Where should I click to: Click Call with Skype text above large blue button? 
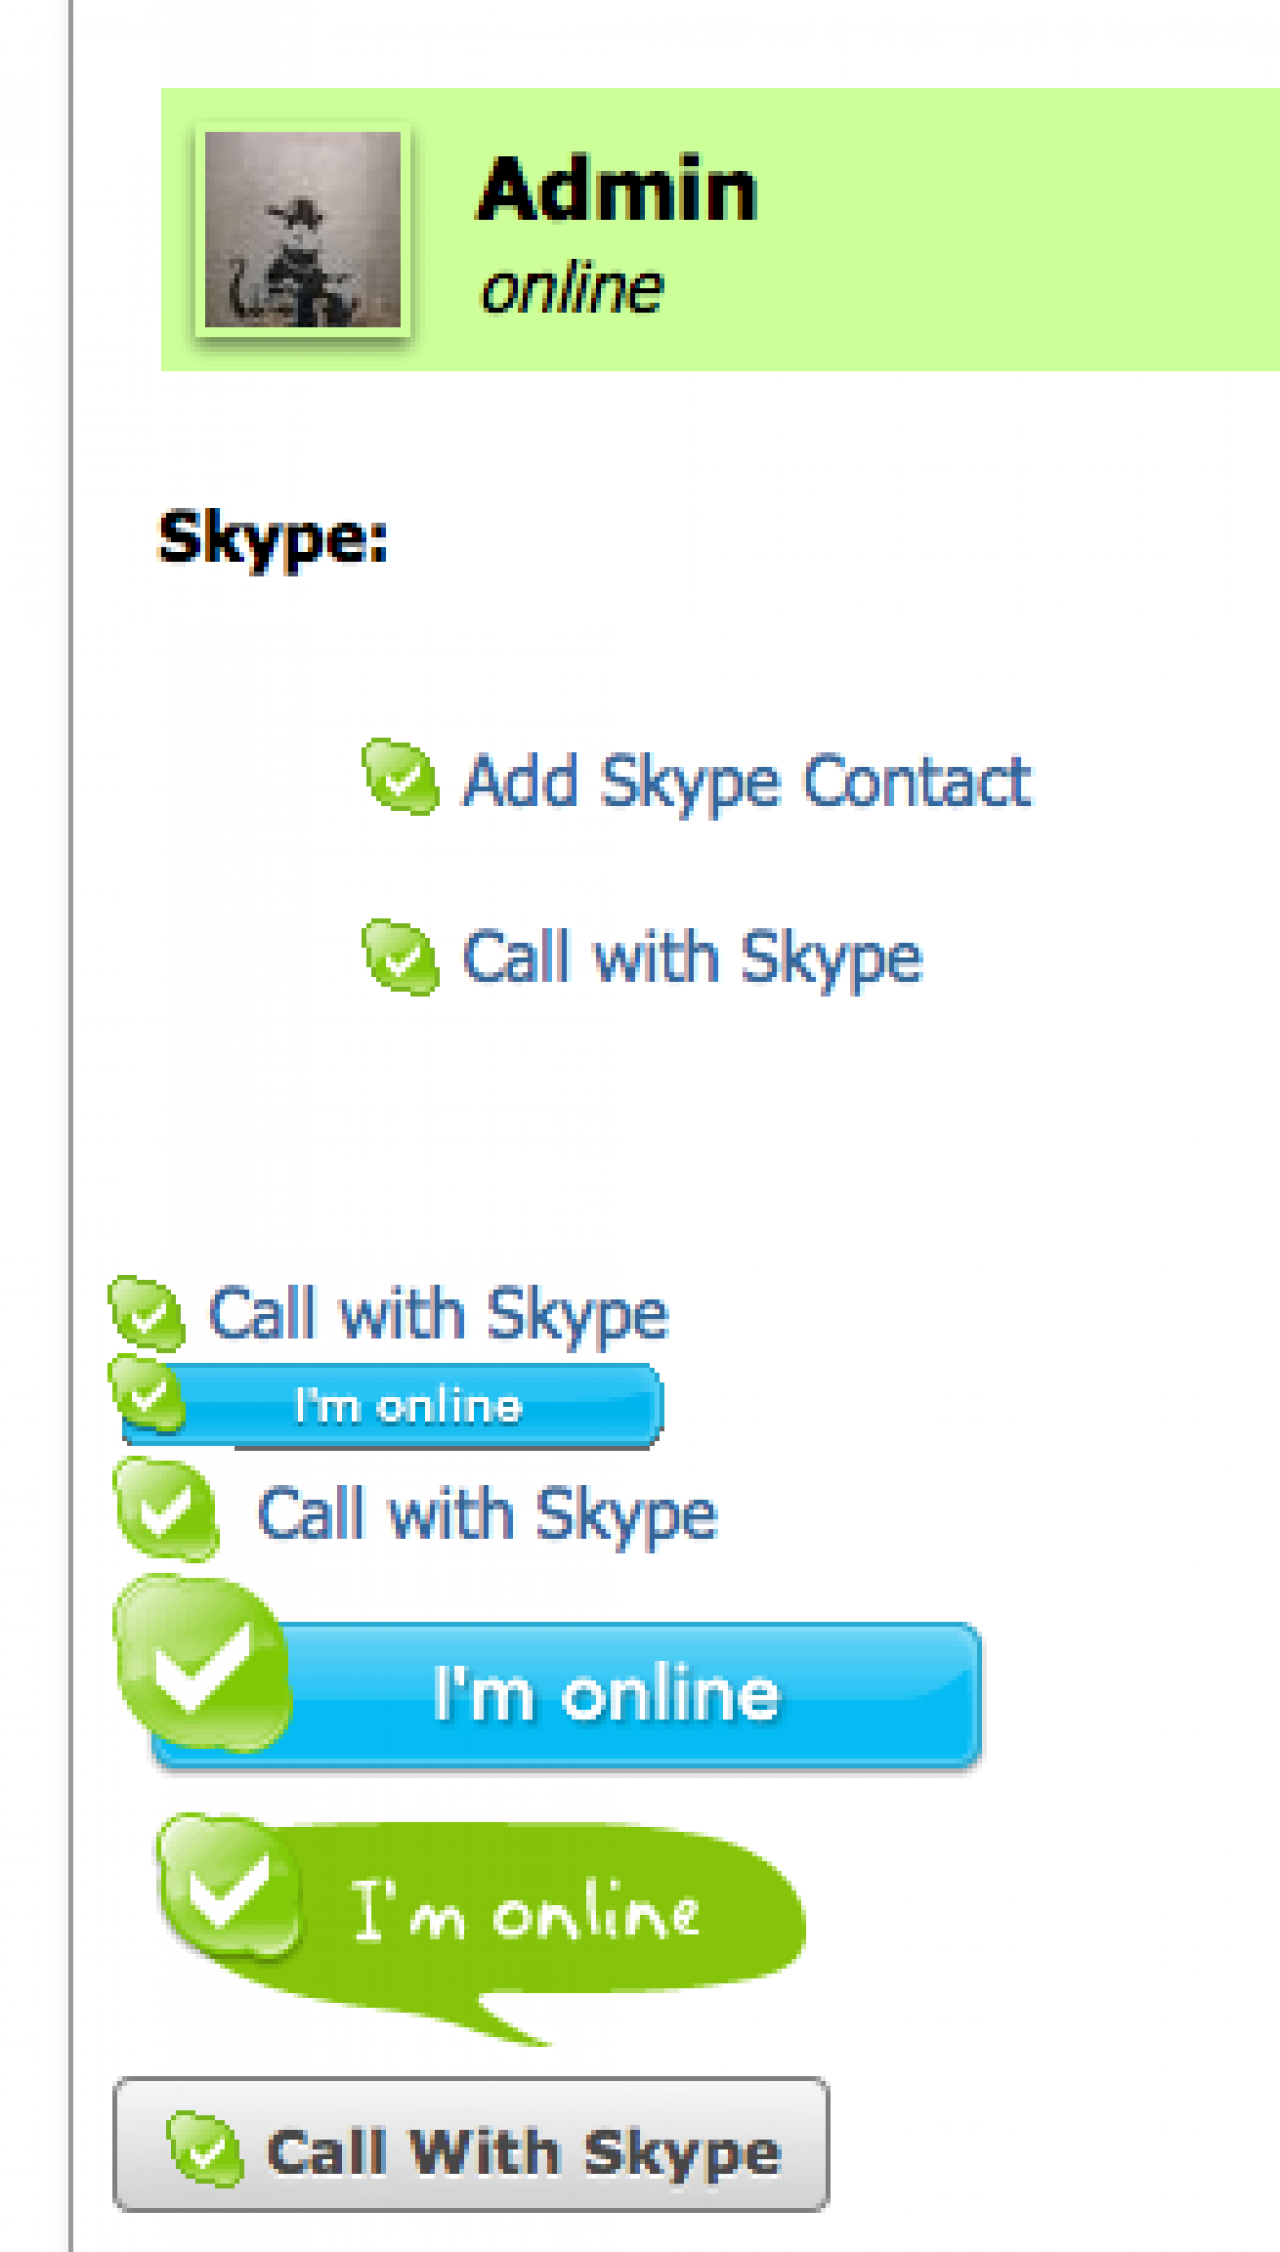click(487, 1514)
